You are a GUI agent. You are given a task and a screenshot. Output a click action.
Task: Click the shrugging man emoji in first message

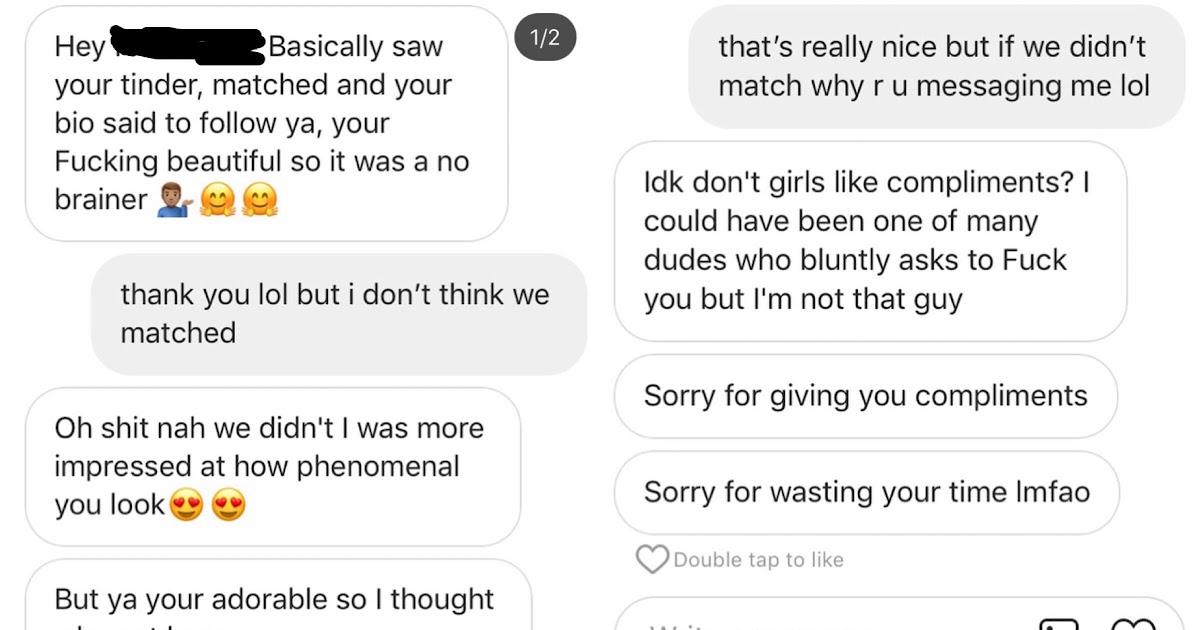(x=174, y=201)
